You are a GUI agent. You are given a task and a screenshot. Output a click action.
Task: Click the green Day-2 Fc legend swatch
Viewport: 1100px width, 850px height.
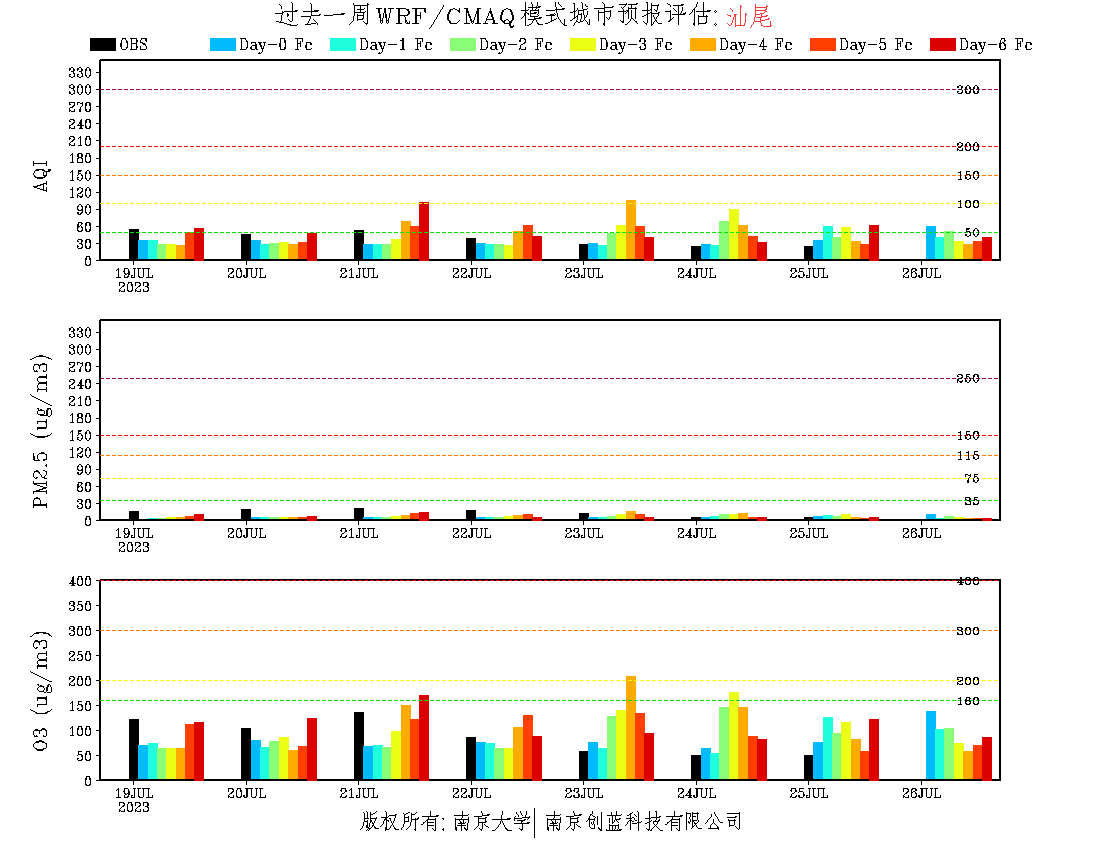click(463, 44)
